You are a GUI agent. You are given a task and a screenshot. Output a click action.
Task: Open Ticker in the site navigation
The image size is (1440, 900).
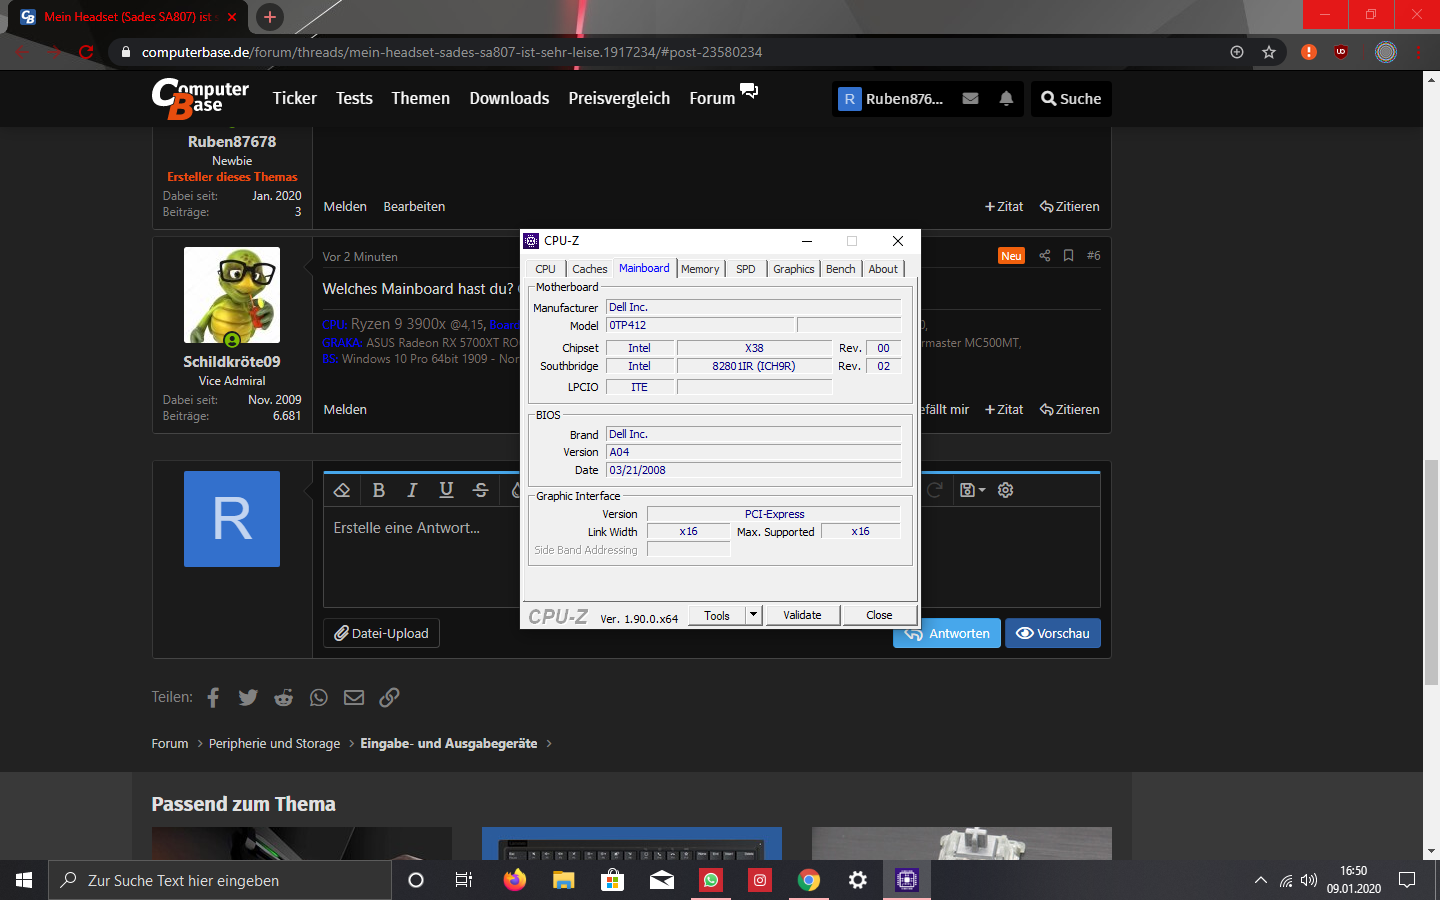pyautogui.click(x=295, y=98)
